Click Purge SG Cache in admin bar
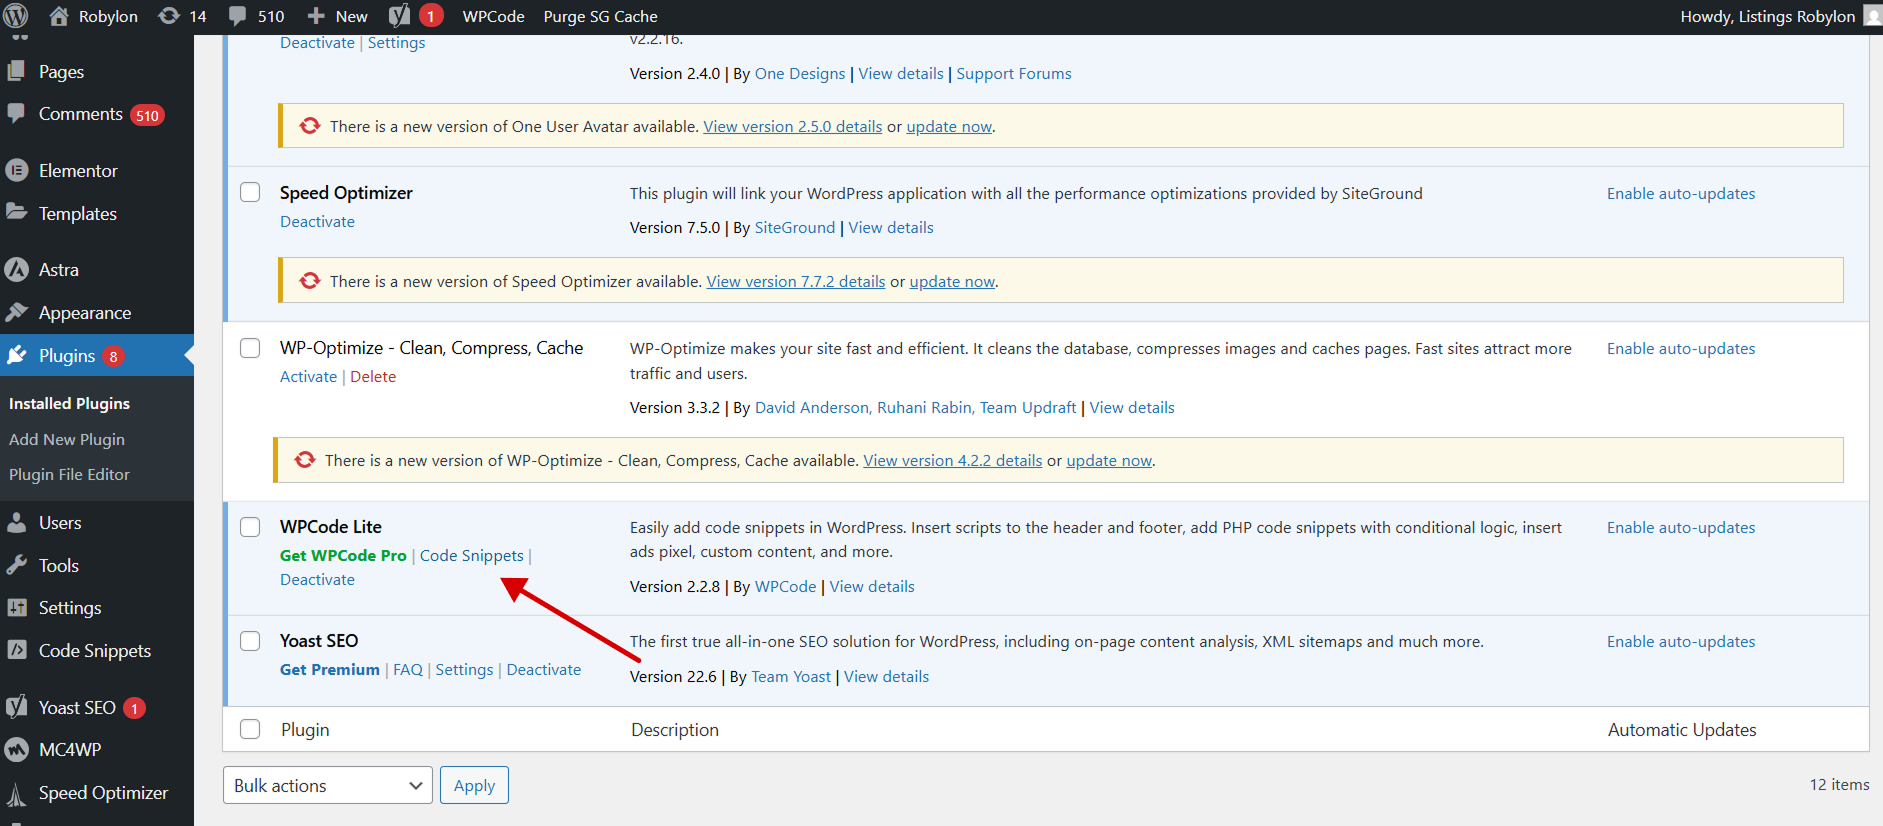Screen dimensions: 1883x826 (600, 16)
